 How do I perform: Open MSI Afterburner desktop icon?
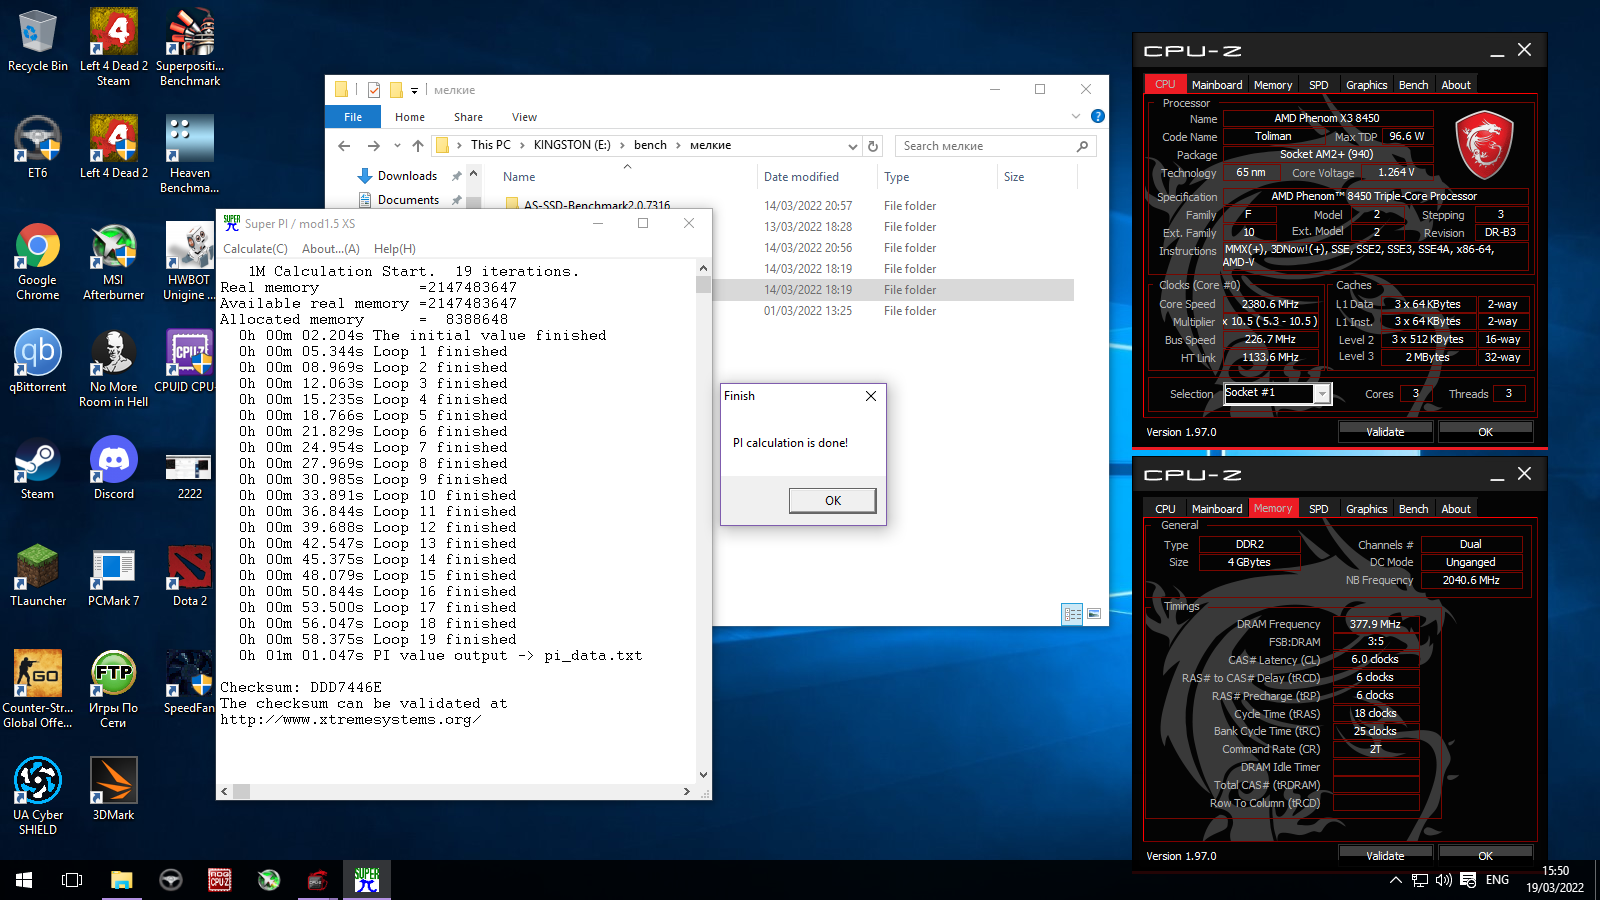[x=114, y=262]
